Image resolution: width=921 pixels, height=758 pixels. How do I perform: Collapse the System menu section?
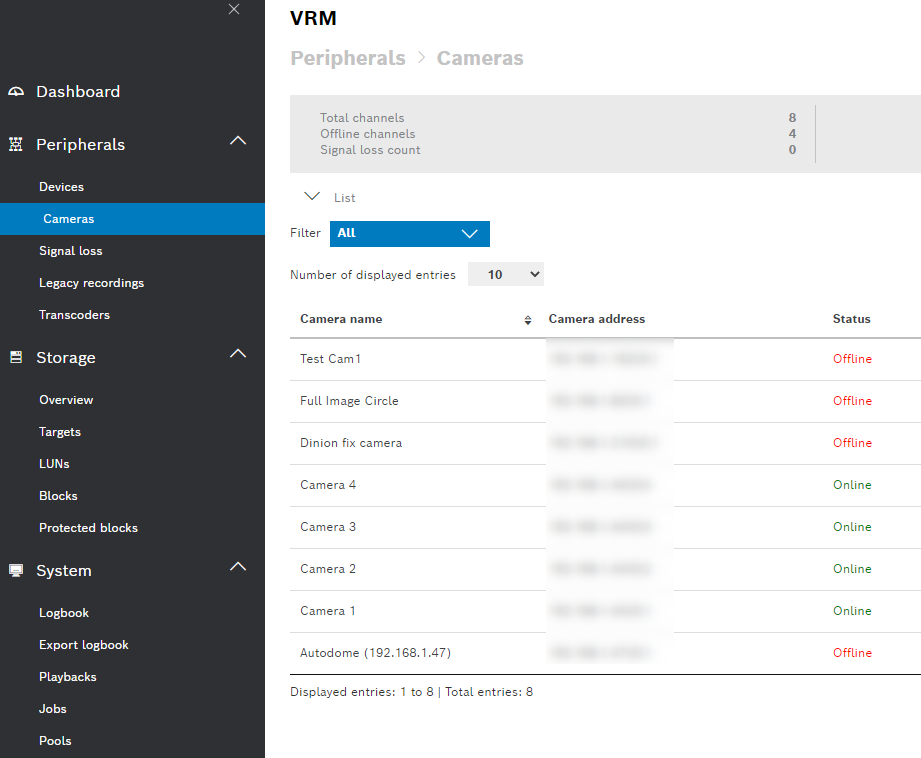pos(238,567)
